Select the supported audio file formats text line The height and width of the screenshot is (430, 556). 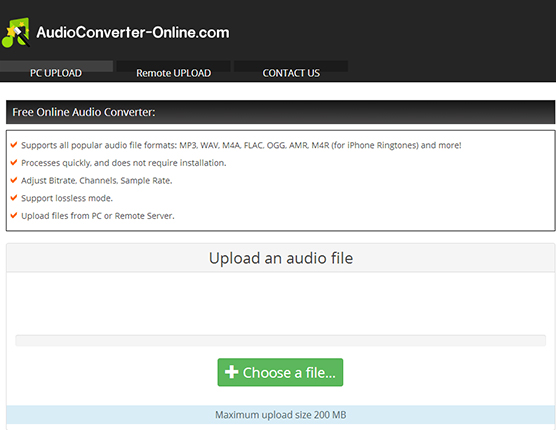point(241,145)
